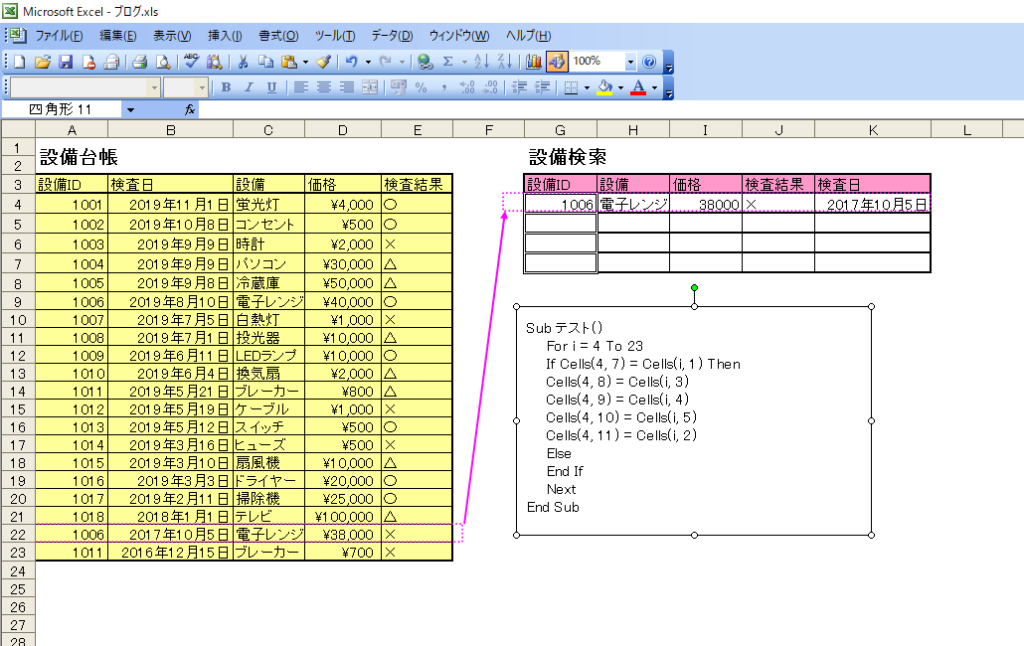Click the Save icon in the toolbar

[x=65, y=62]
